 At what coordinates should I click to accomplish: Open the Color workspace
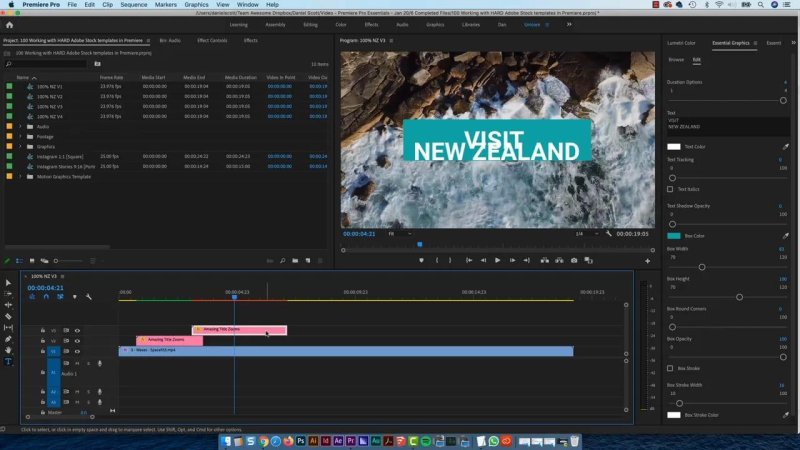[x=341, y=24]
